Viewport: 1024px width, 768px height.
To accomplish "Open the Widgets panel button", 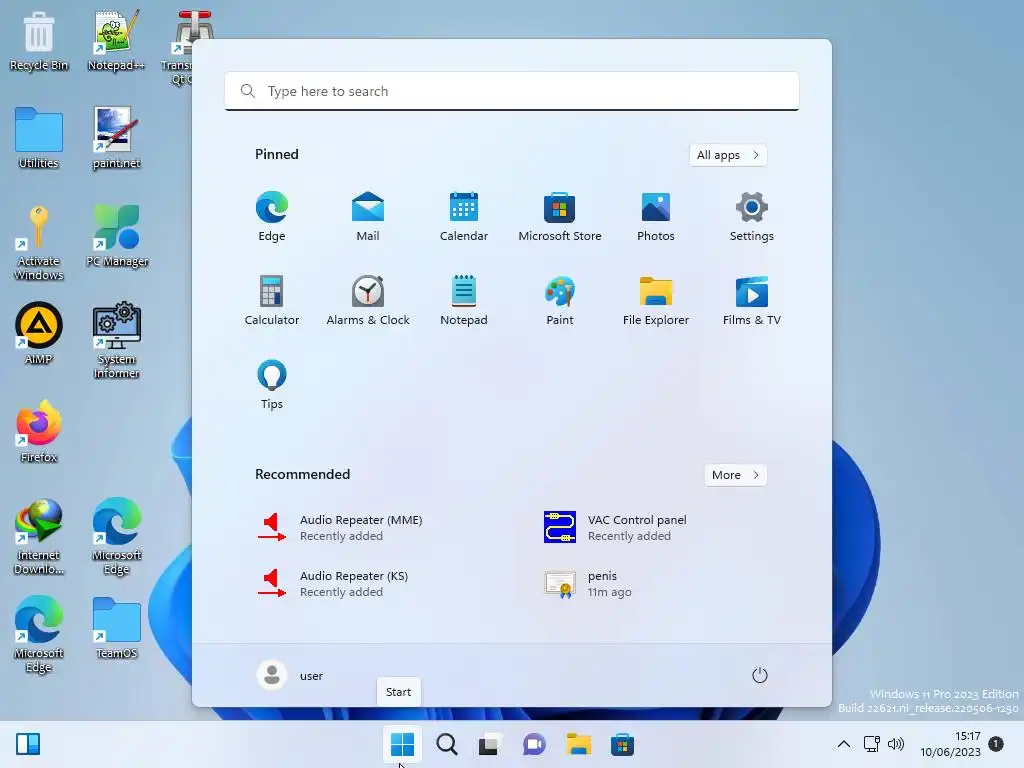I will [x=28, y=744].
